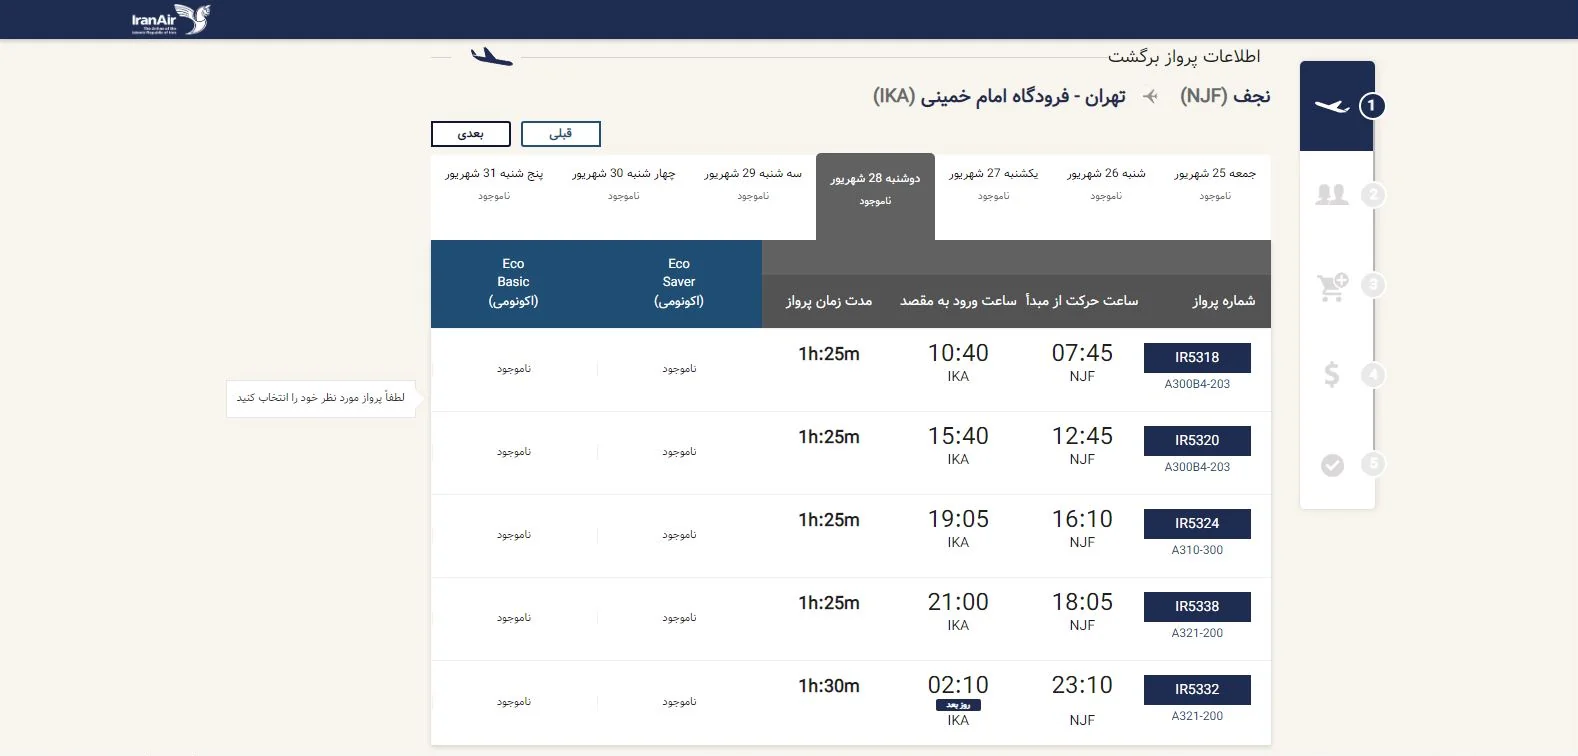The width and height of the screenshot is (1578, 756).
Task: Select Eco Saver fare for flight IR5320
Action: (x=679, y=452)
